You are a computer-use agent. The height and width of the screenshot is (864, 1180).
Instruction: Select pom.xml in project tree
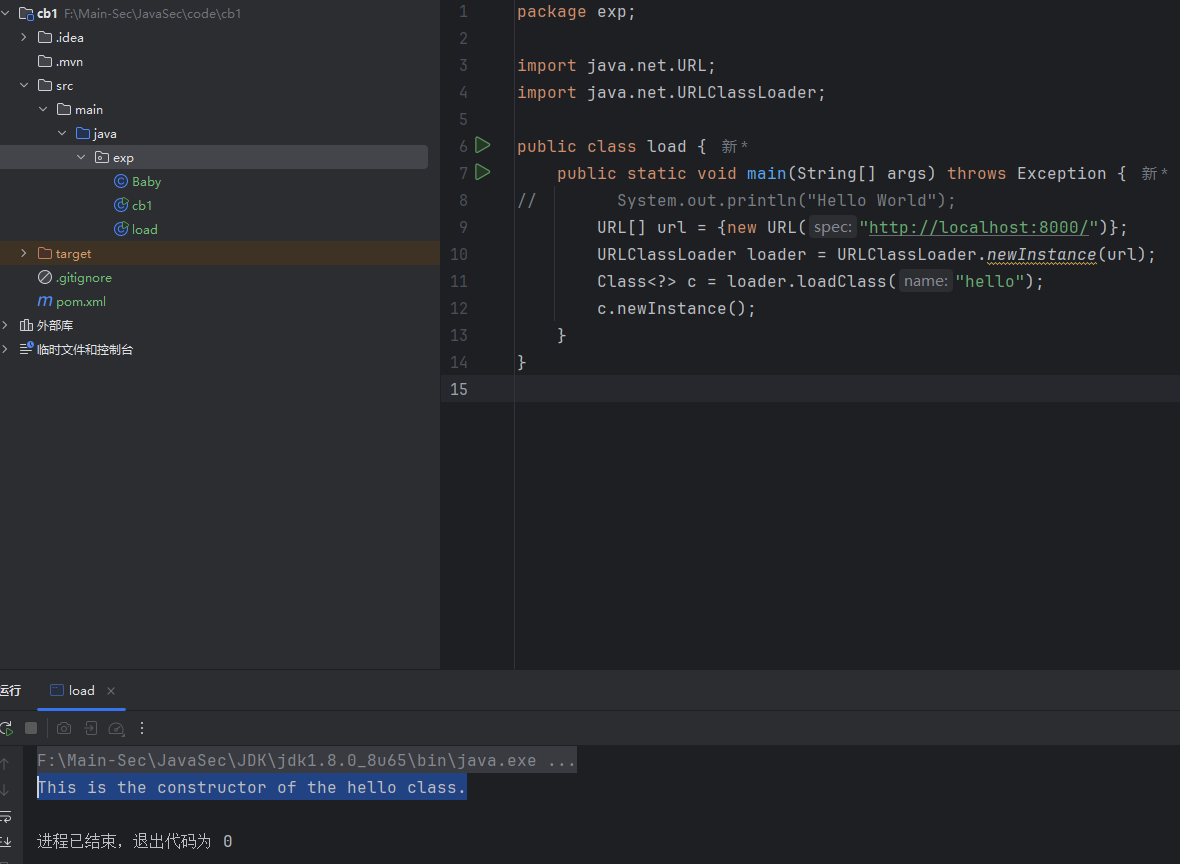81,301
